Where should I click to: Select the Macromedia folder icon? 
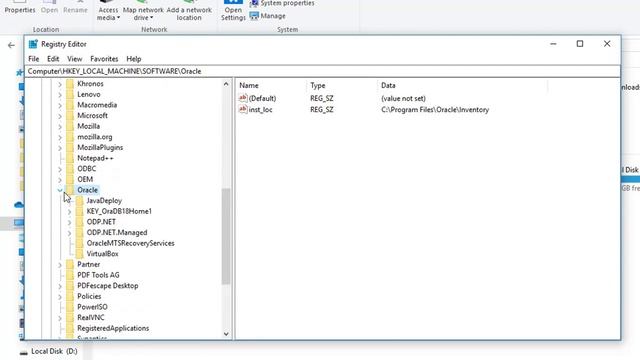pos(70,105)
